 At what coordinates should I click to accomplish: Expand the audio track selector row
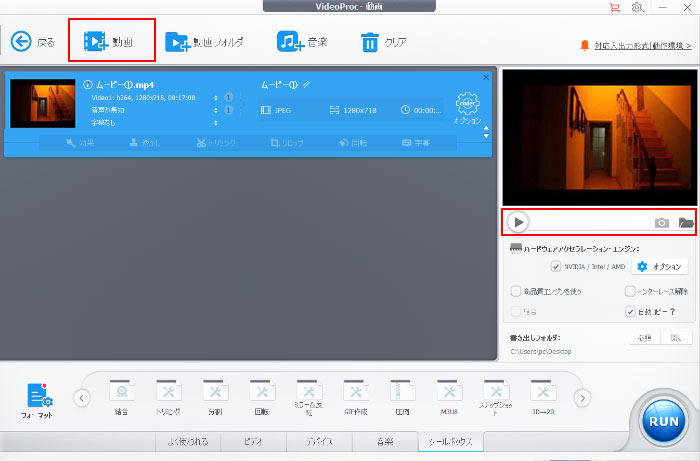coord(216,110)
